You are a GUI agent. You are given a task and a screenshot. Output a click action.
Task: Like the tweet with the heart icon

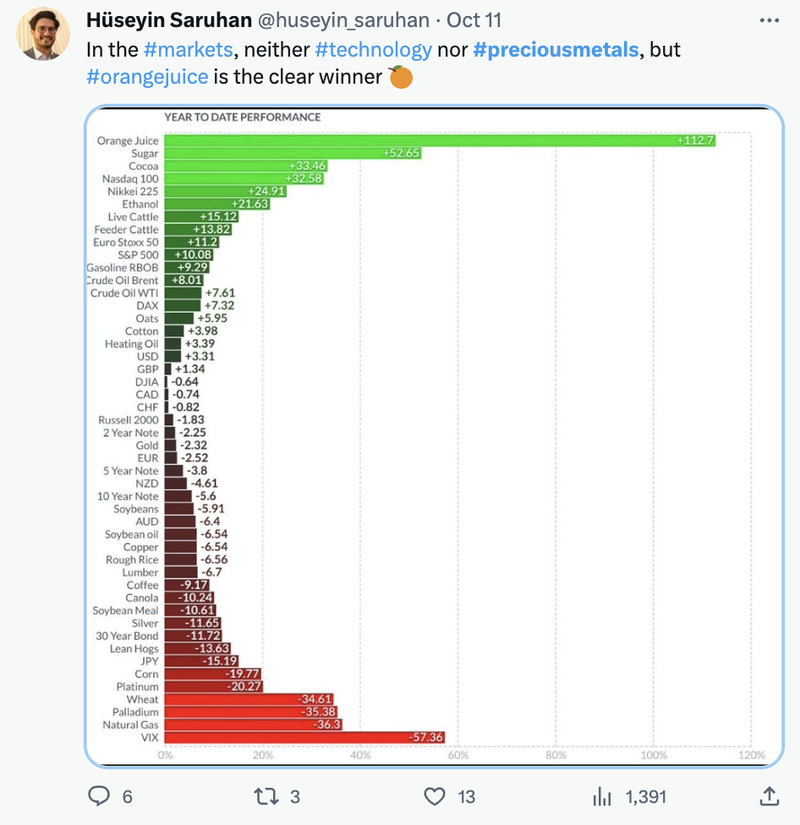coord(435,796)
